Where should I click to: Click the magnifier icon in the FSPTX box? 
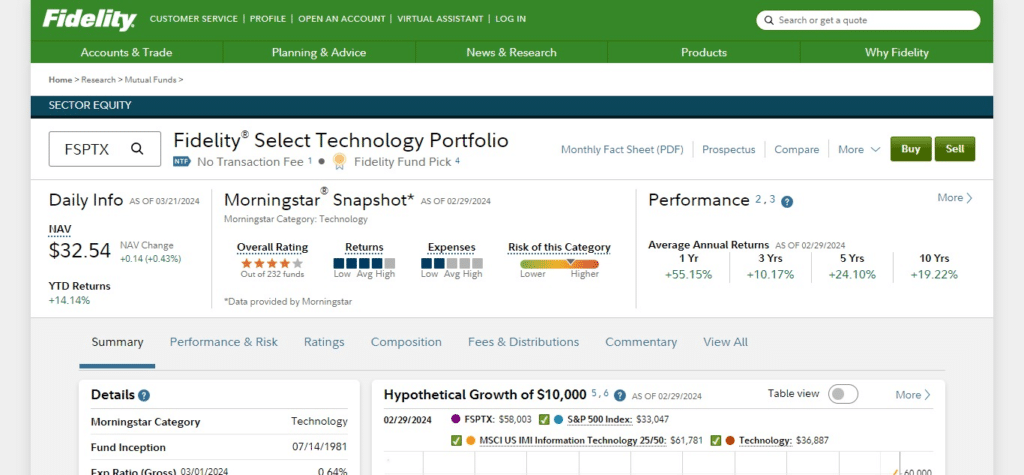137,149
